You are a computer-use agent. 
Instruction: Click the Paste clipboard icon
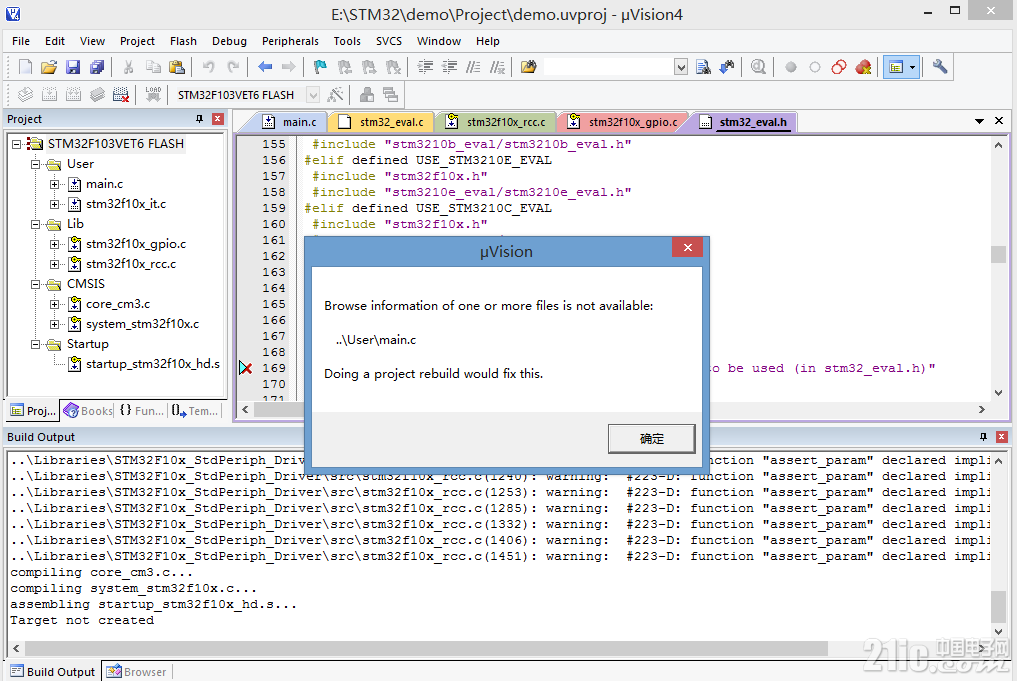[x=176, y=67]
